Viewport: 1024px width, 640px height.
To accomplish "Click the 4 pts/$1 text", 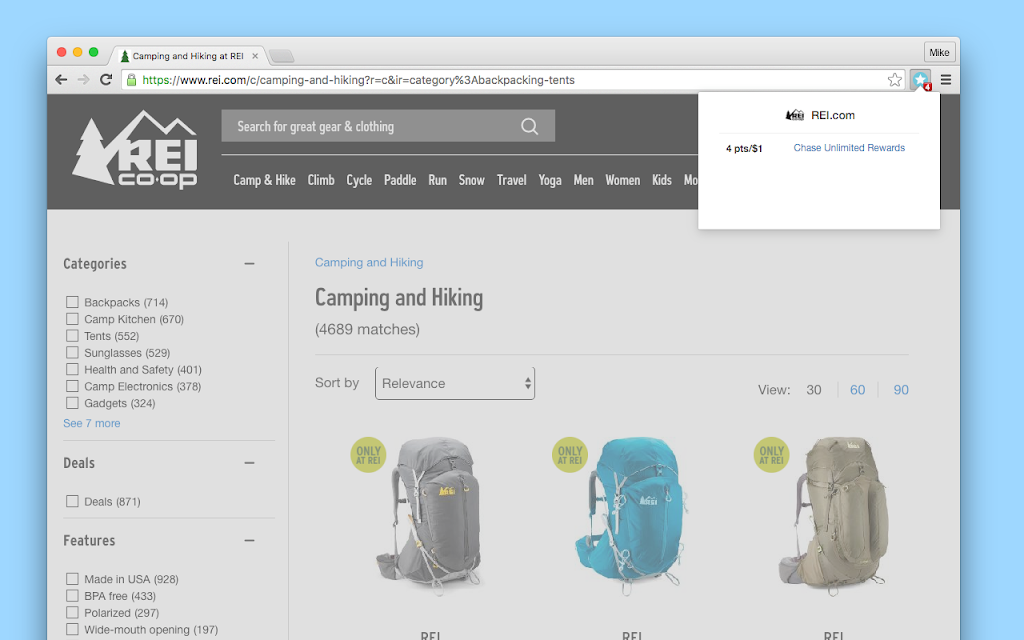I will pos(744,148).
